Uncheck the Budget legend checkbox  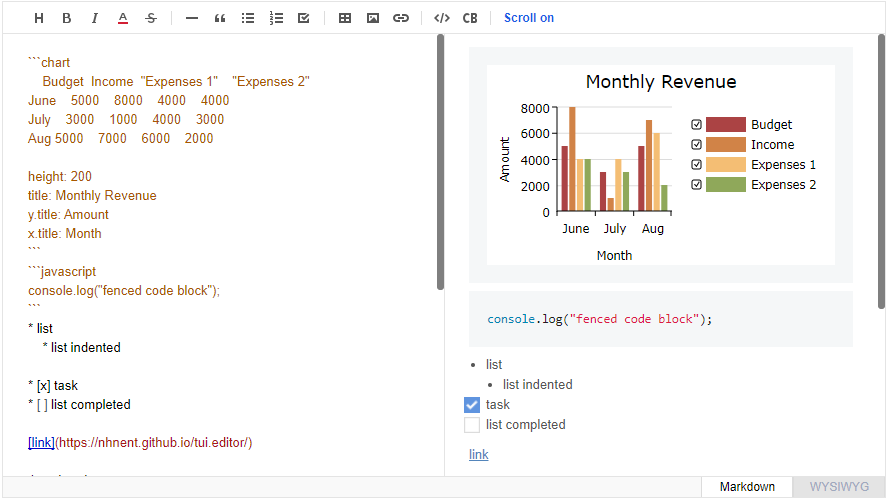coord(697,125)
